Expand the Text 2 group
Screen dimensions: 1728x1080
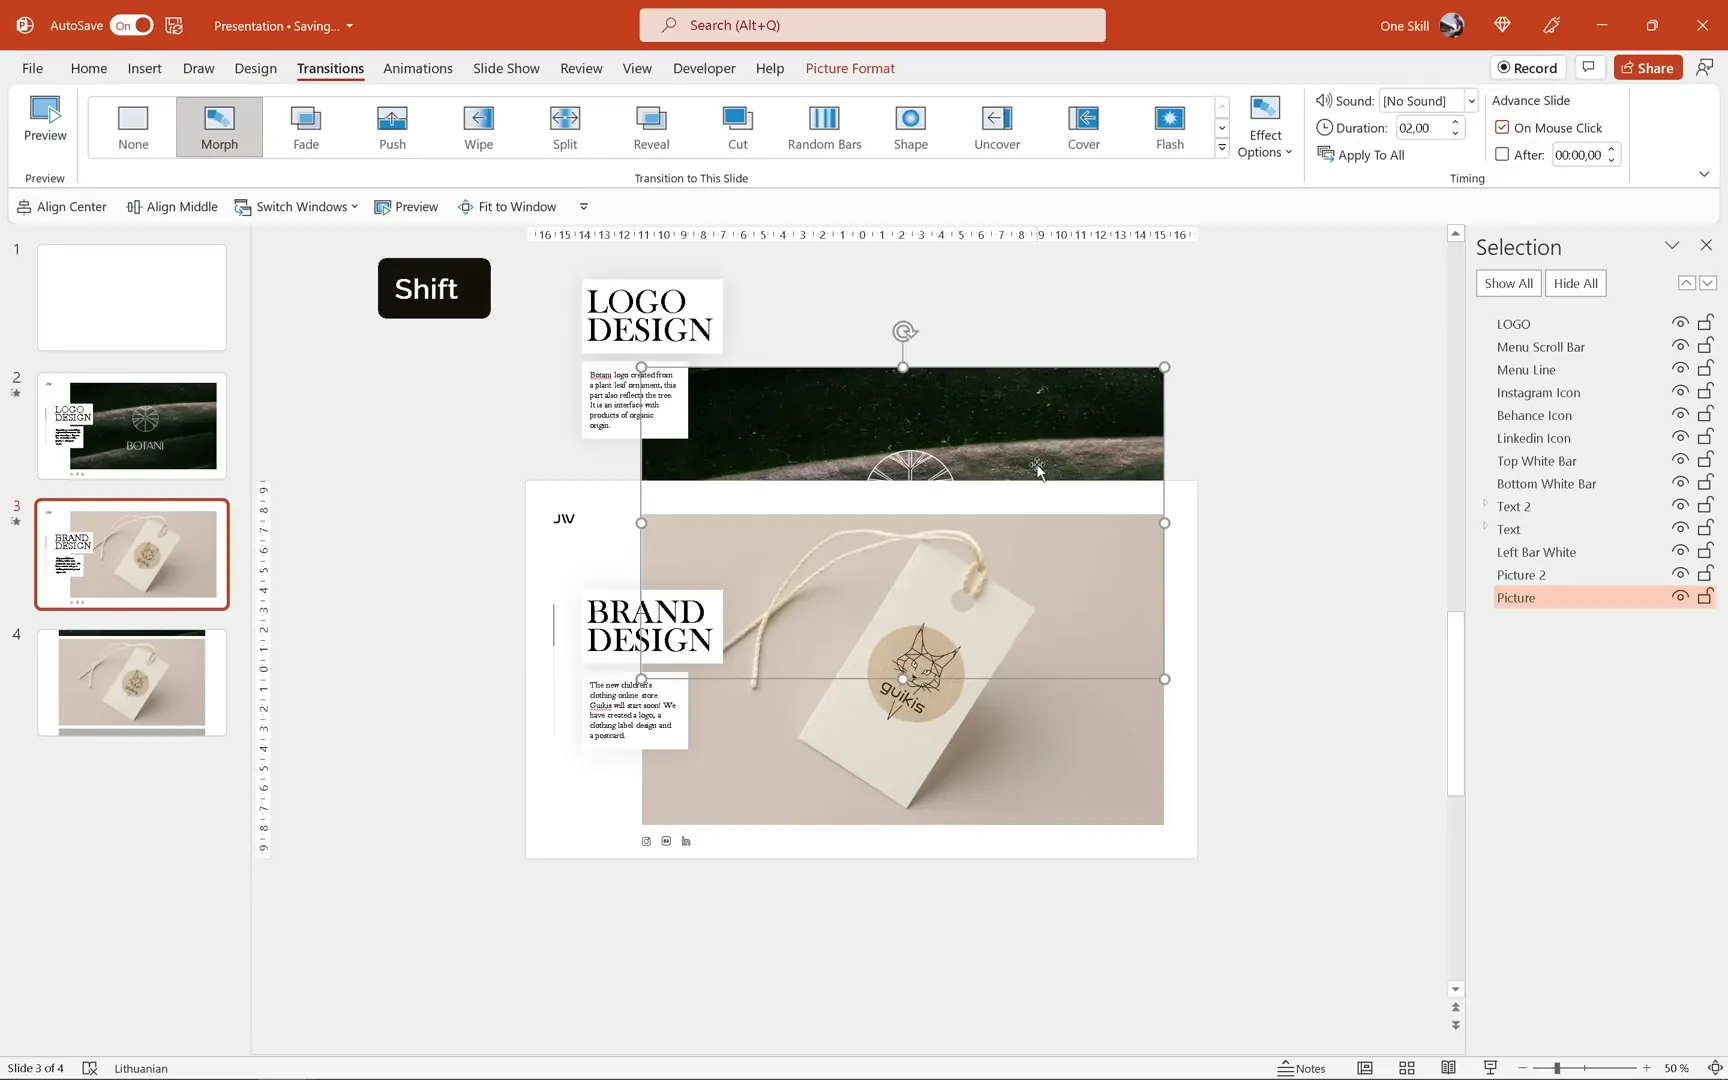(1485, 504)
